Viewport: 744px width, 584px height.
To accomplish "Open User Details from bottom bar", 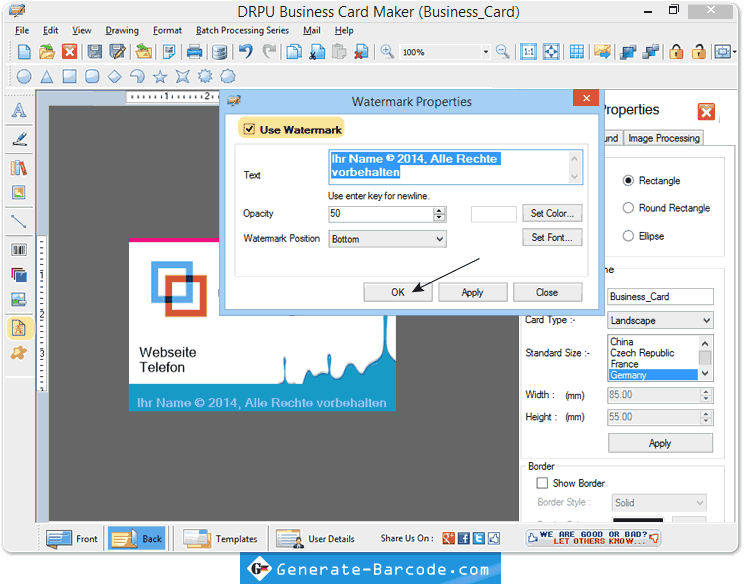I will [x=316, y=539].
